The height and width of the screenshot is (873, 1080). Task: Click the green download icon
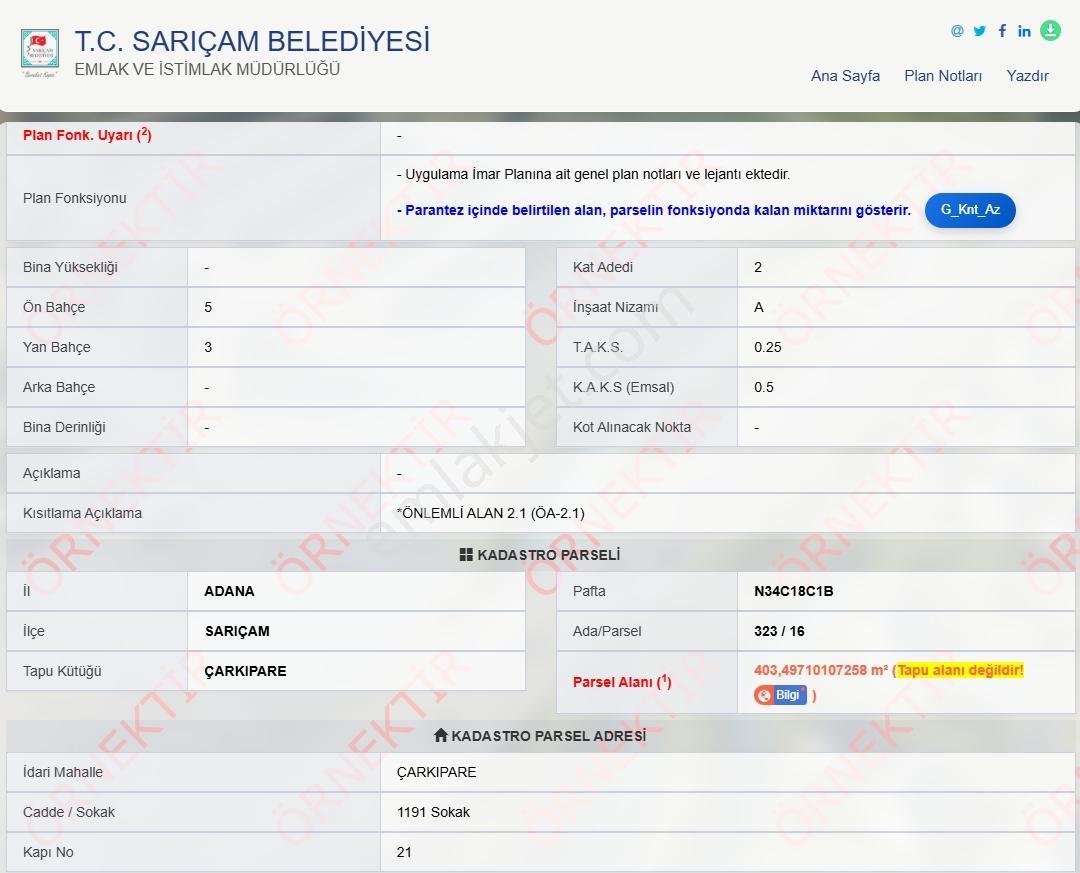pos(1050,30)
